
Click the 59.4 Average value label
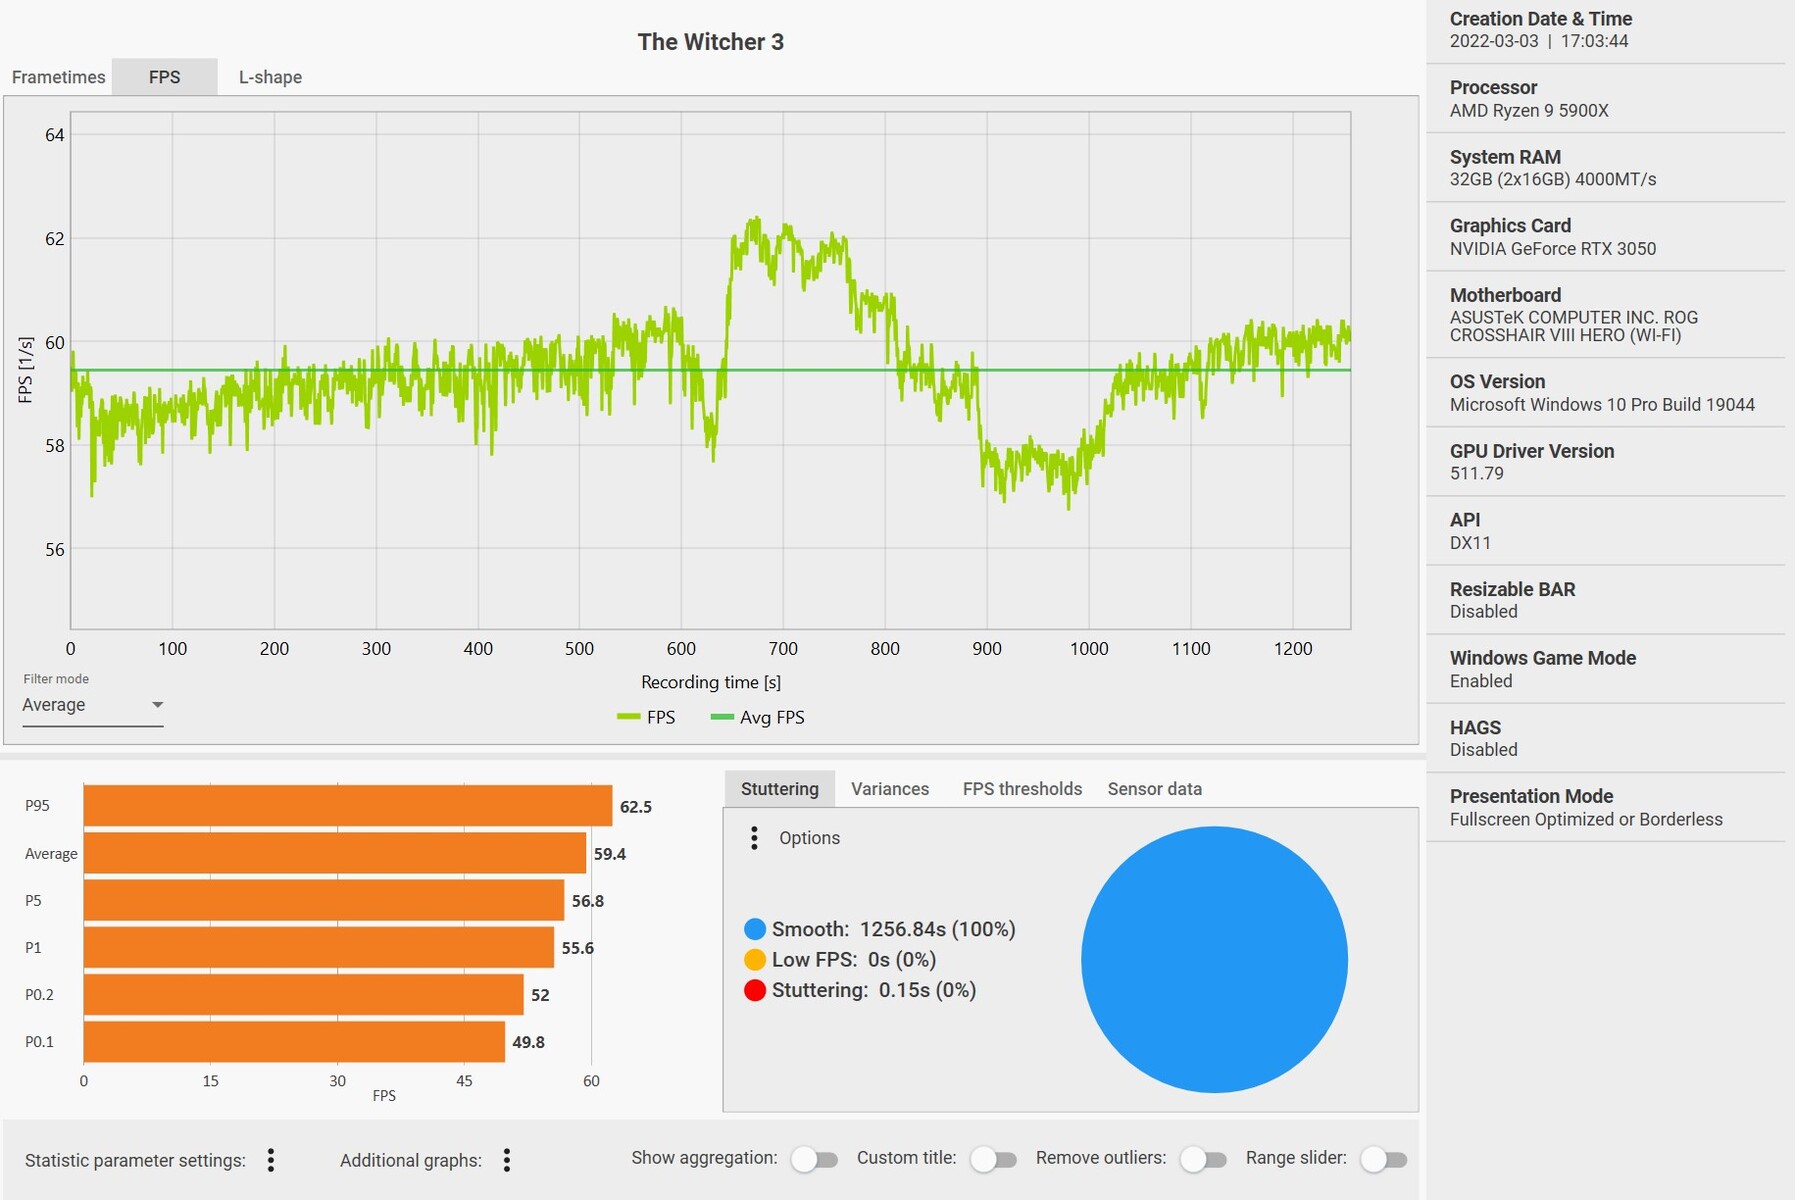click(610, 854)
